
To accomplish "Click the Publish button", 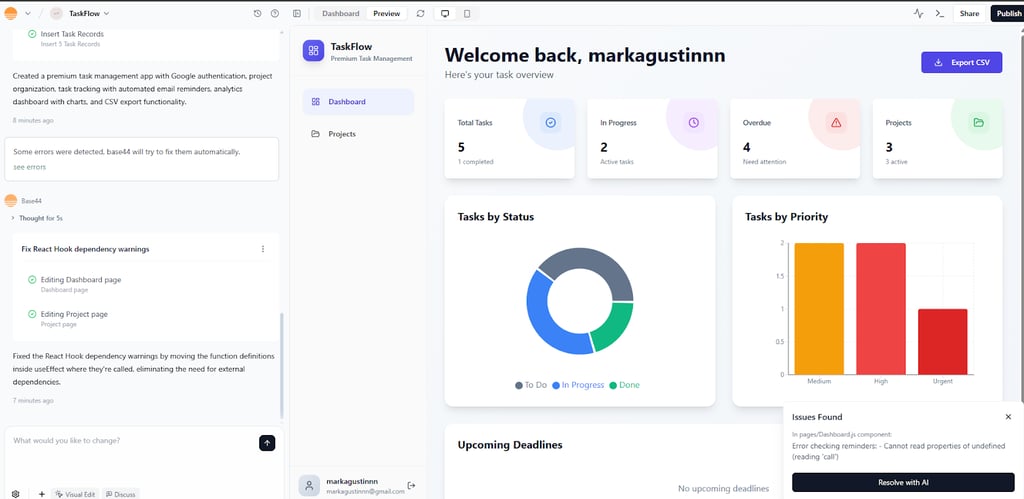I will click(1008, 13).
